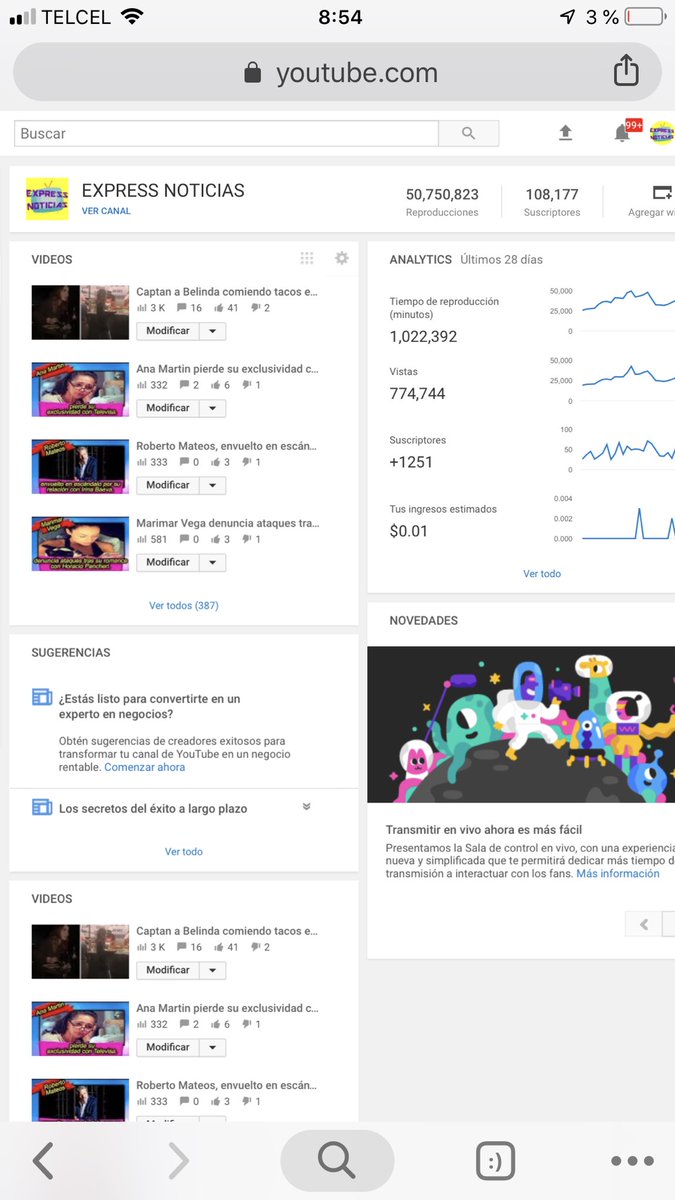
Task: Open the notifications bell with 99+ badge
Action: [x=624, y=131]
